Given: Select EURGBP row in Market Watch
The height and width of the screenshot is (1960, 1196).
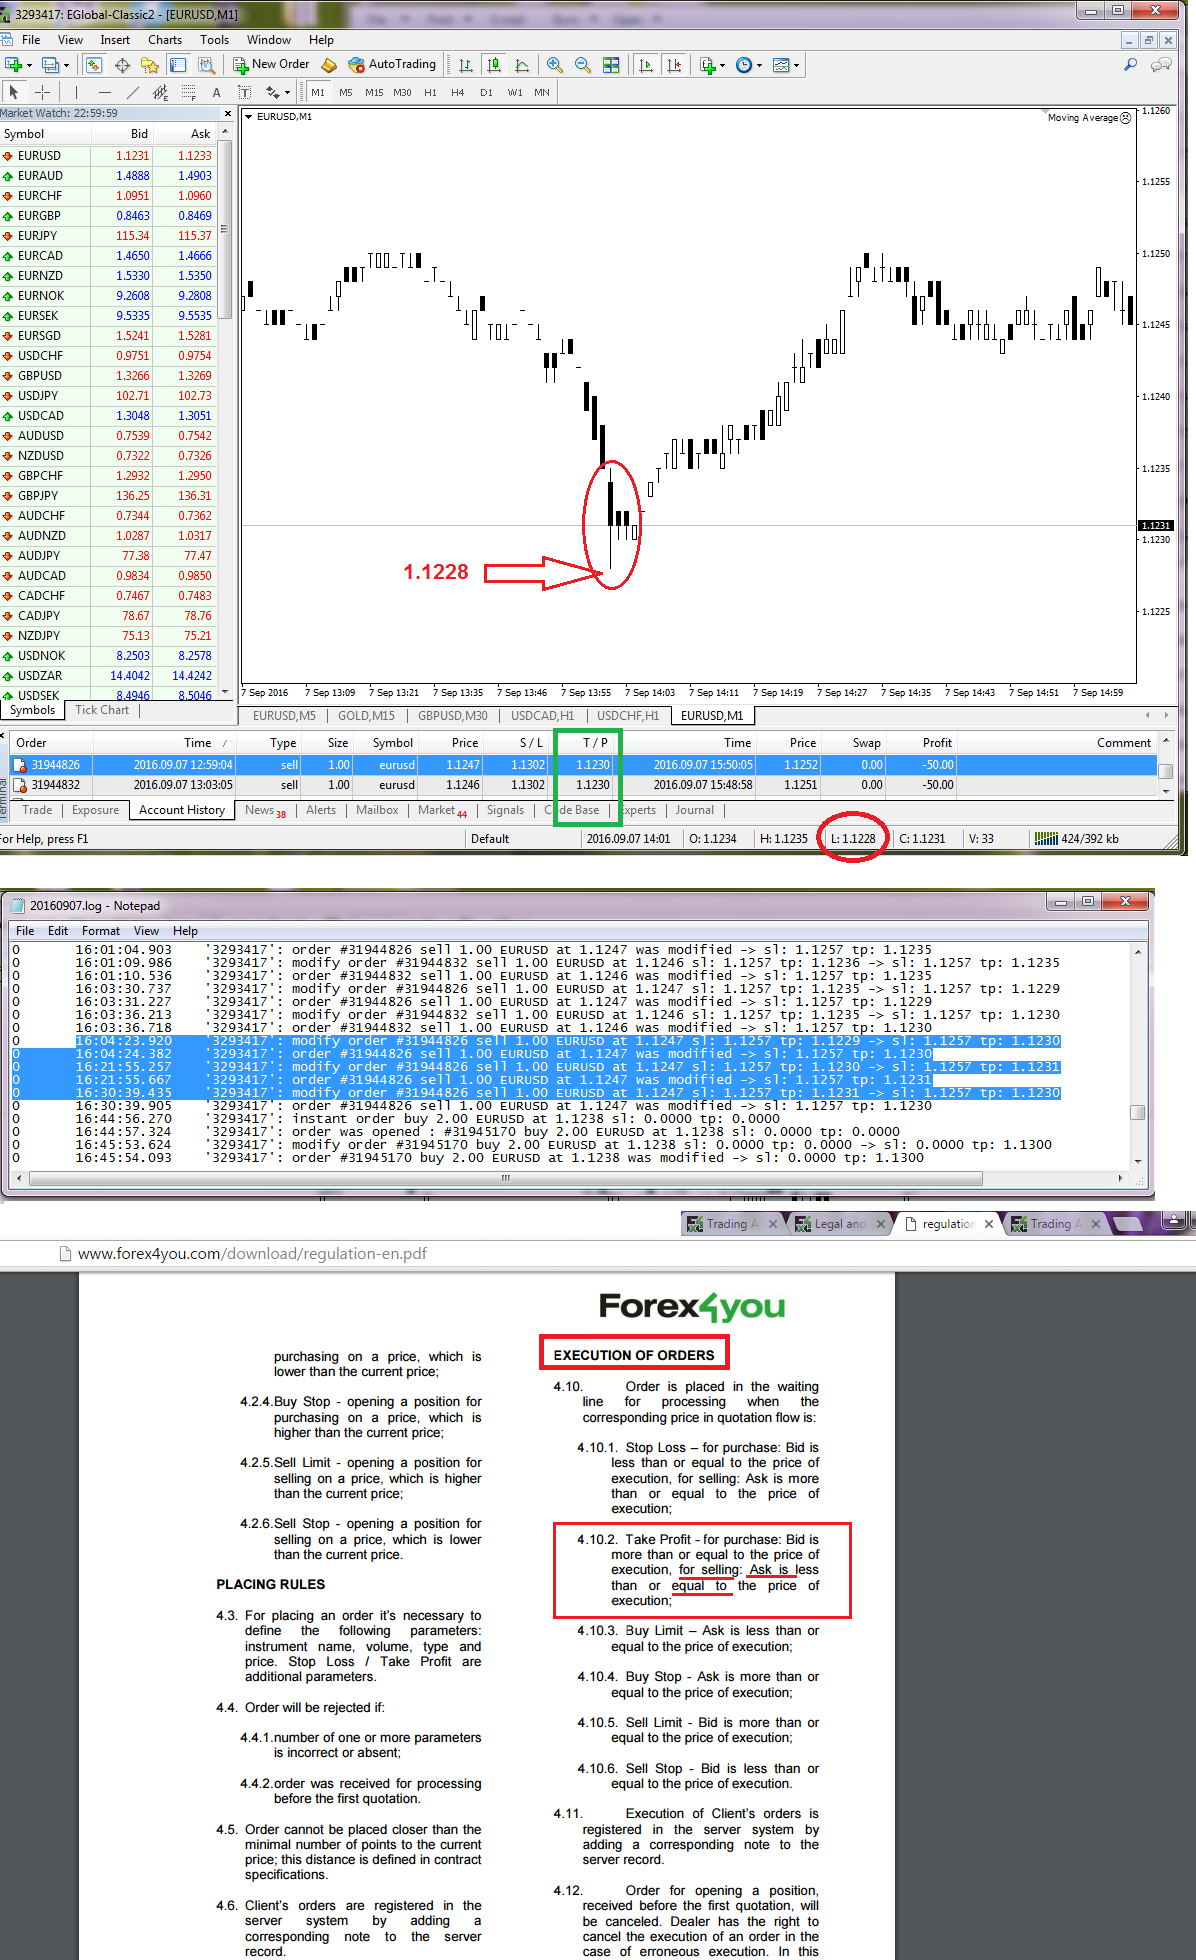Looking at the screenshot, I should [x=108, y=216].
